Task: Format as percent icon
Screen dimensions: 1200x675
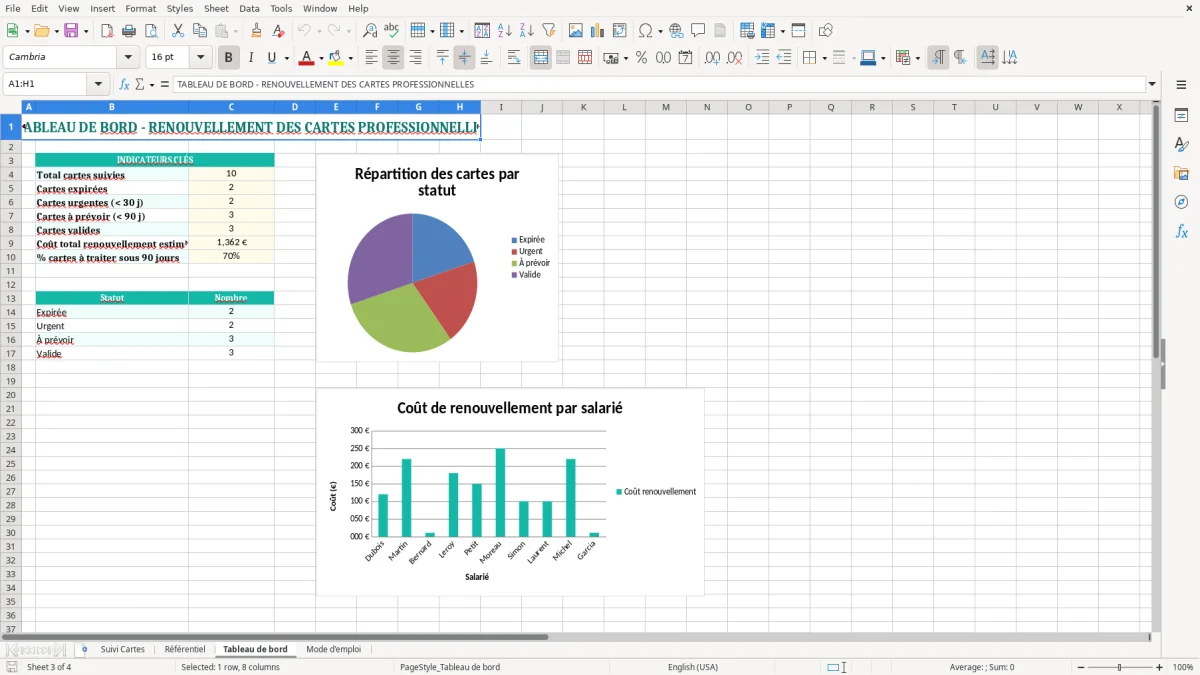Action: click(641, 58)
